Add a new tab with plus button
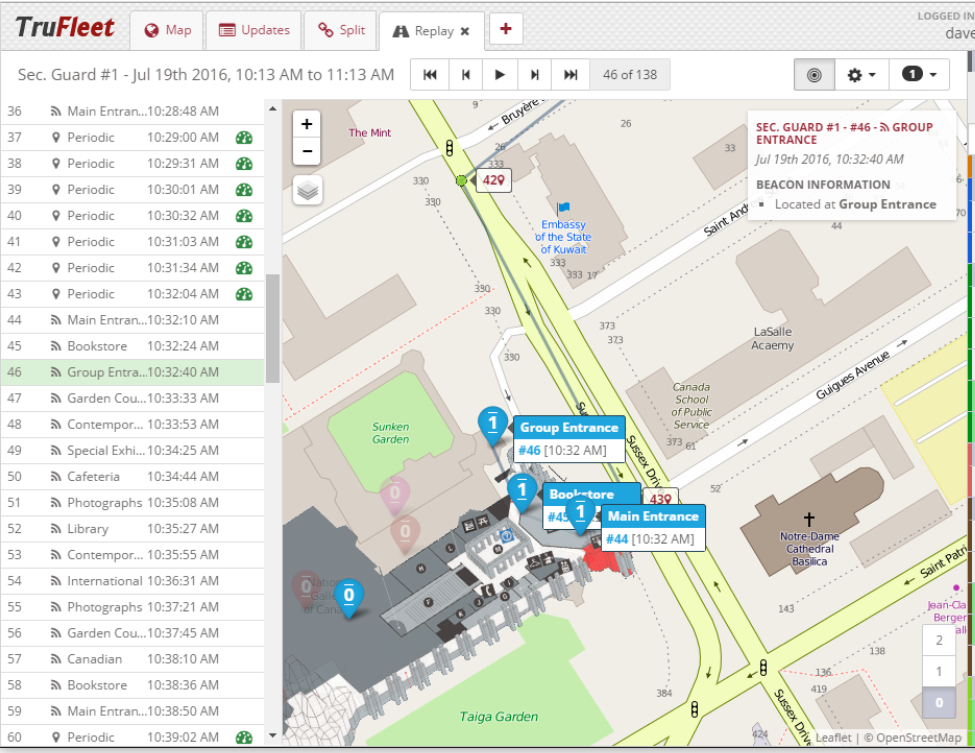Viewport: 975px width, 753px height. 506,29
